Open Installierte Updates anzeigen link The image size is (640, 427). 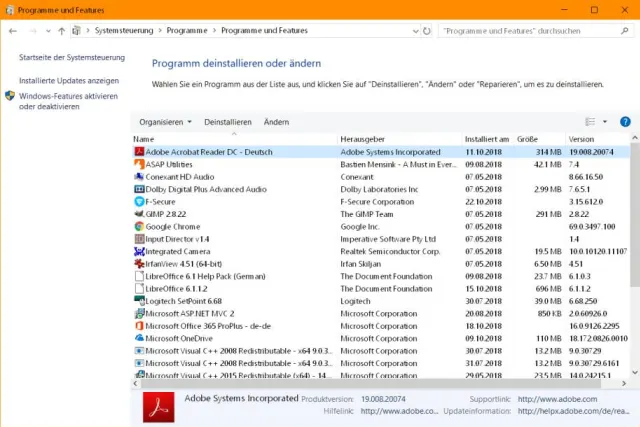tap(69, 81)
